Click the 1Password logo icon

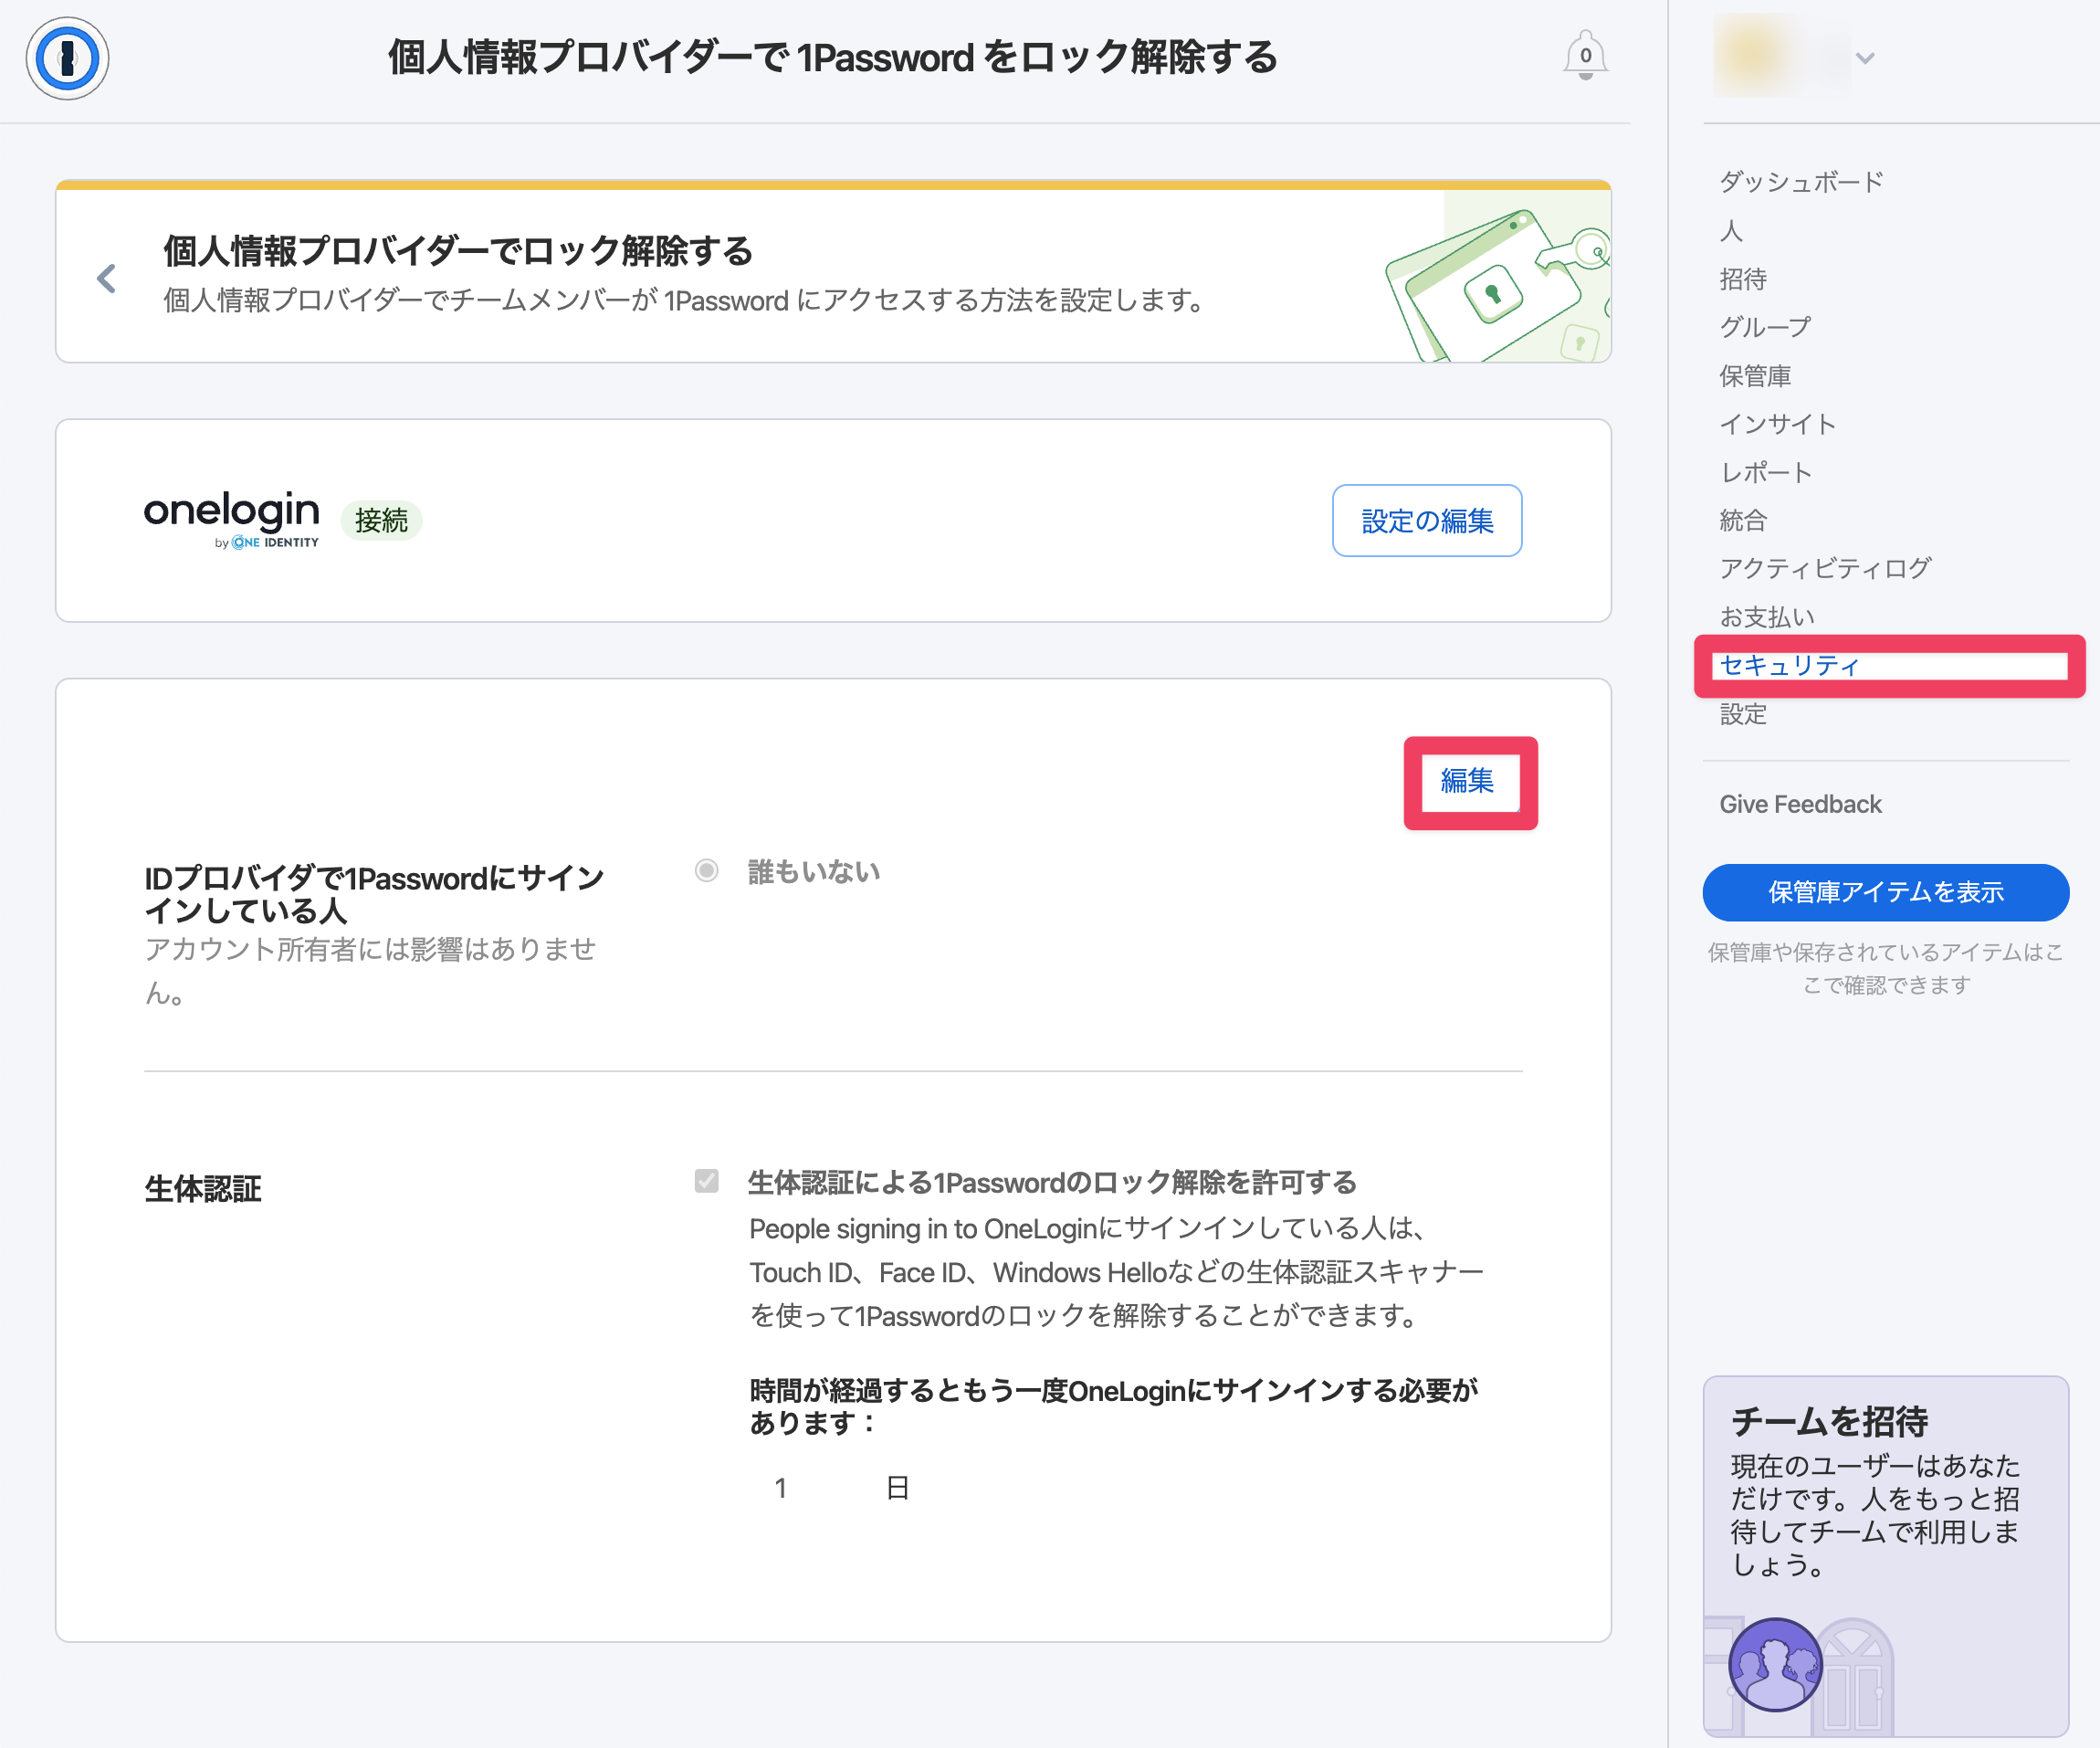(x=67, y=58)
